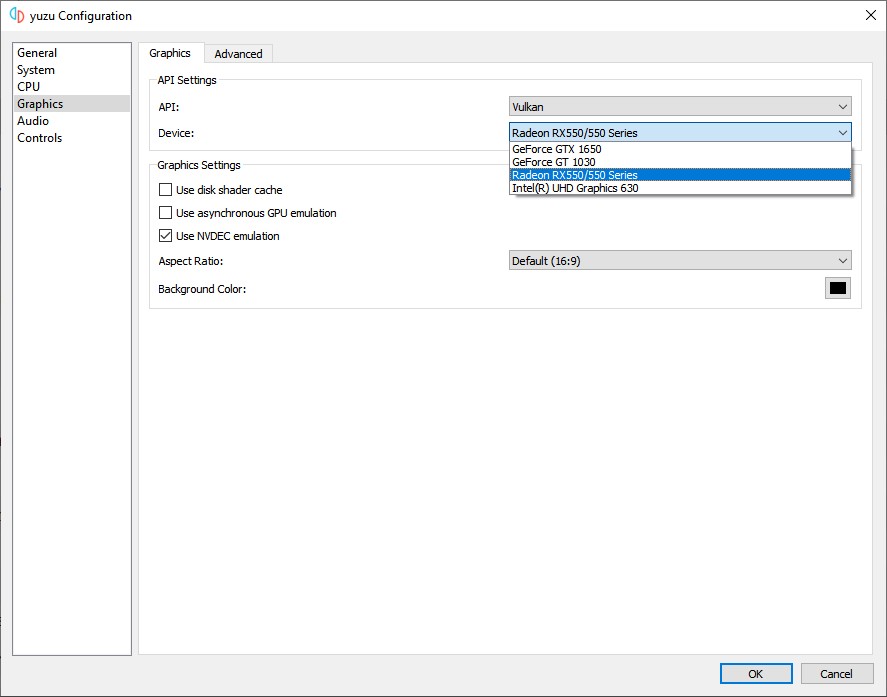Image resolution: width=887 pixels, height=697 pixels.
Task: Choose Intel(R) UHD Graphics 630 device
Action: pos(600,187)
